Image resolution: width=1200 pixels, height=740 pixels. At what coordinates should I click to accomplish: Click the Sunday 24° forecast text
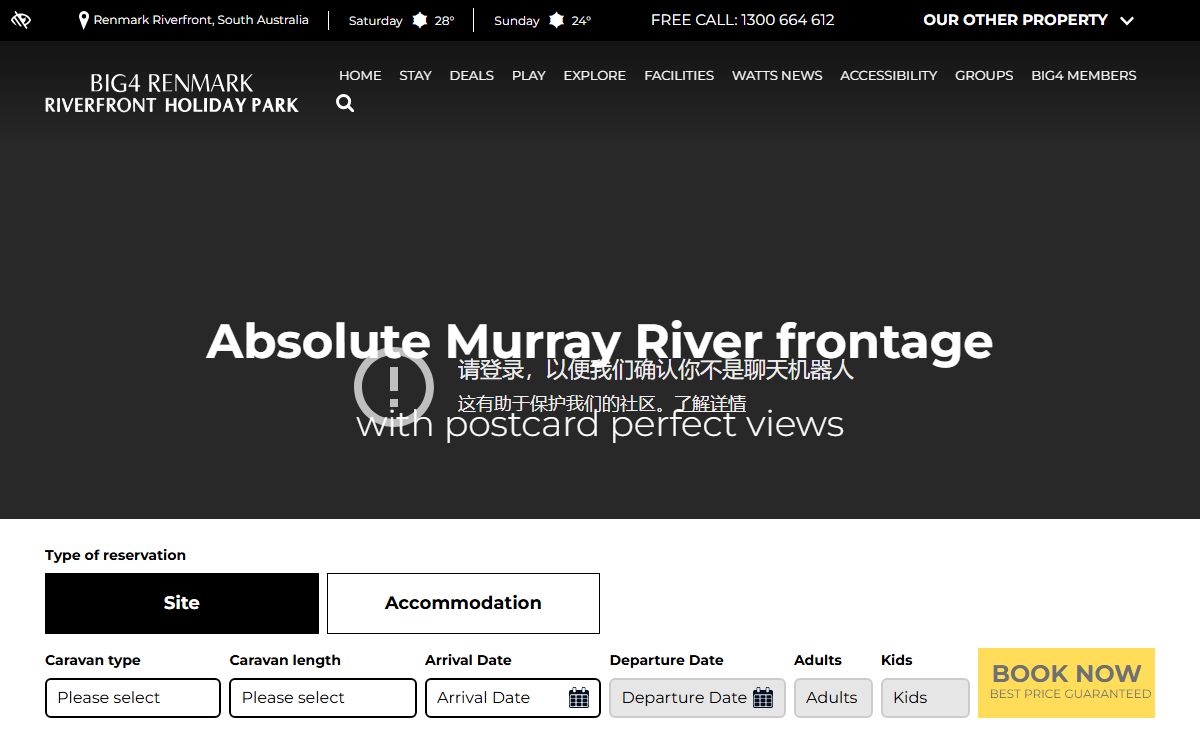click(542, 20)
